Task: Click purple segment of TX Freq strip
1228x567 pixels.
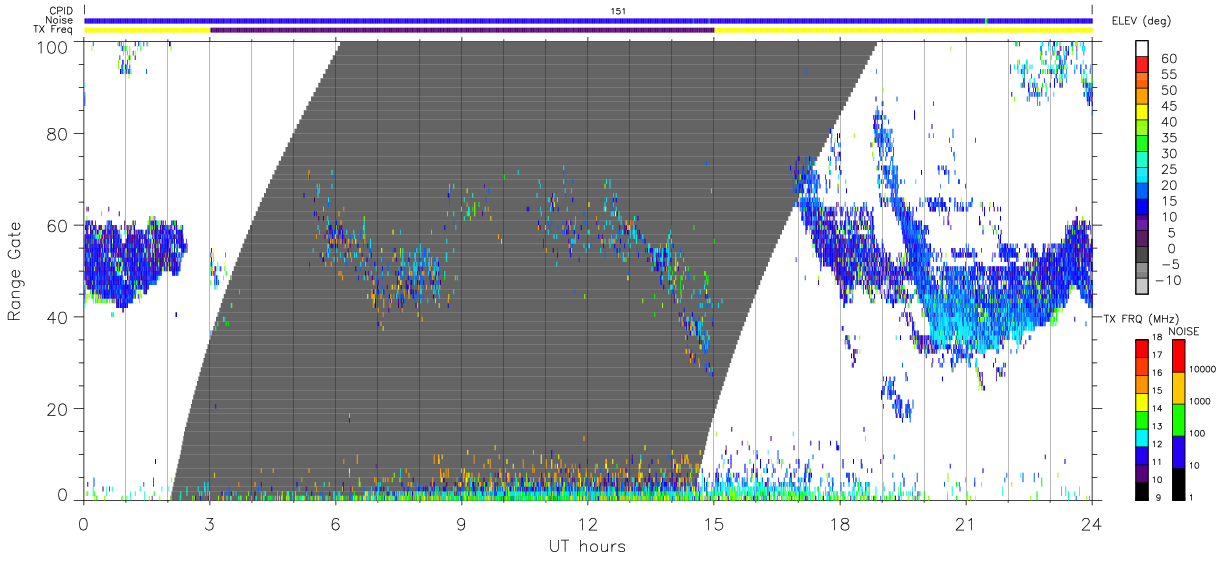Action: point(462,30)
